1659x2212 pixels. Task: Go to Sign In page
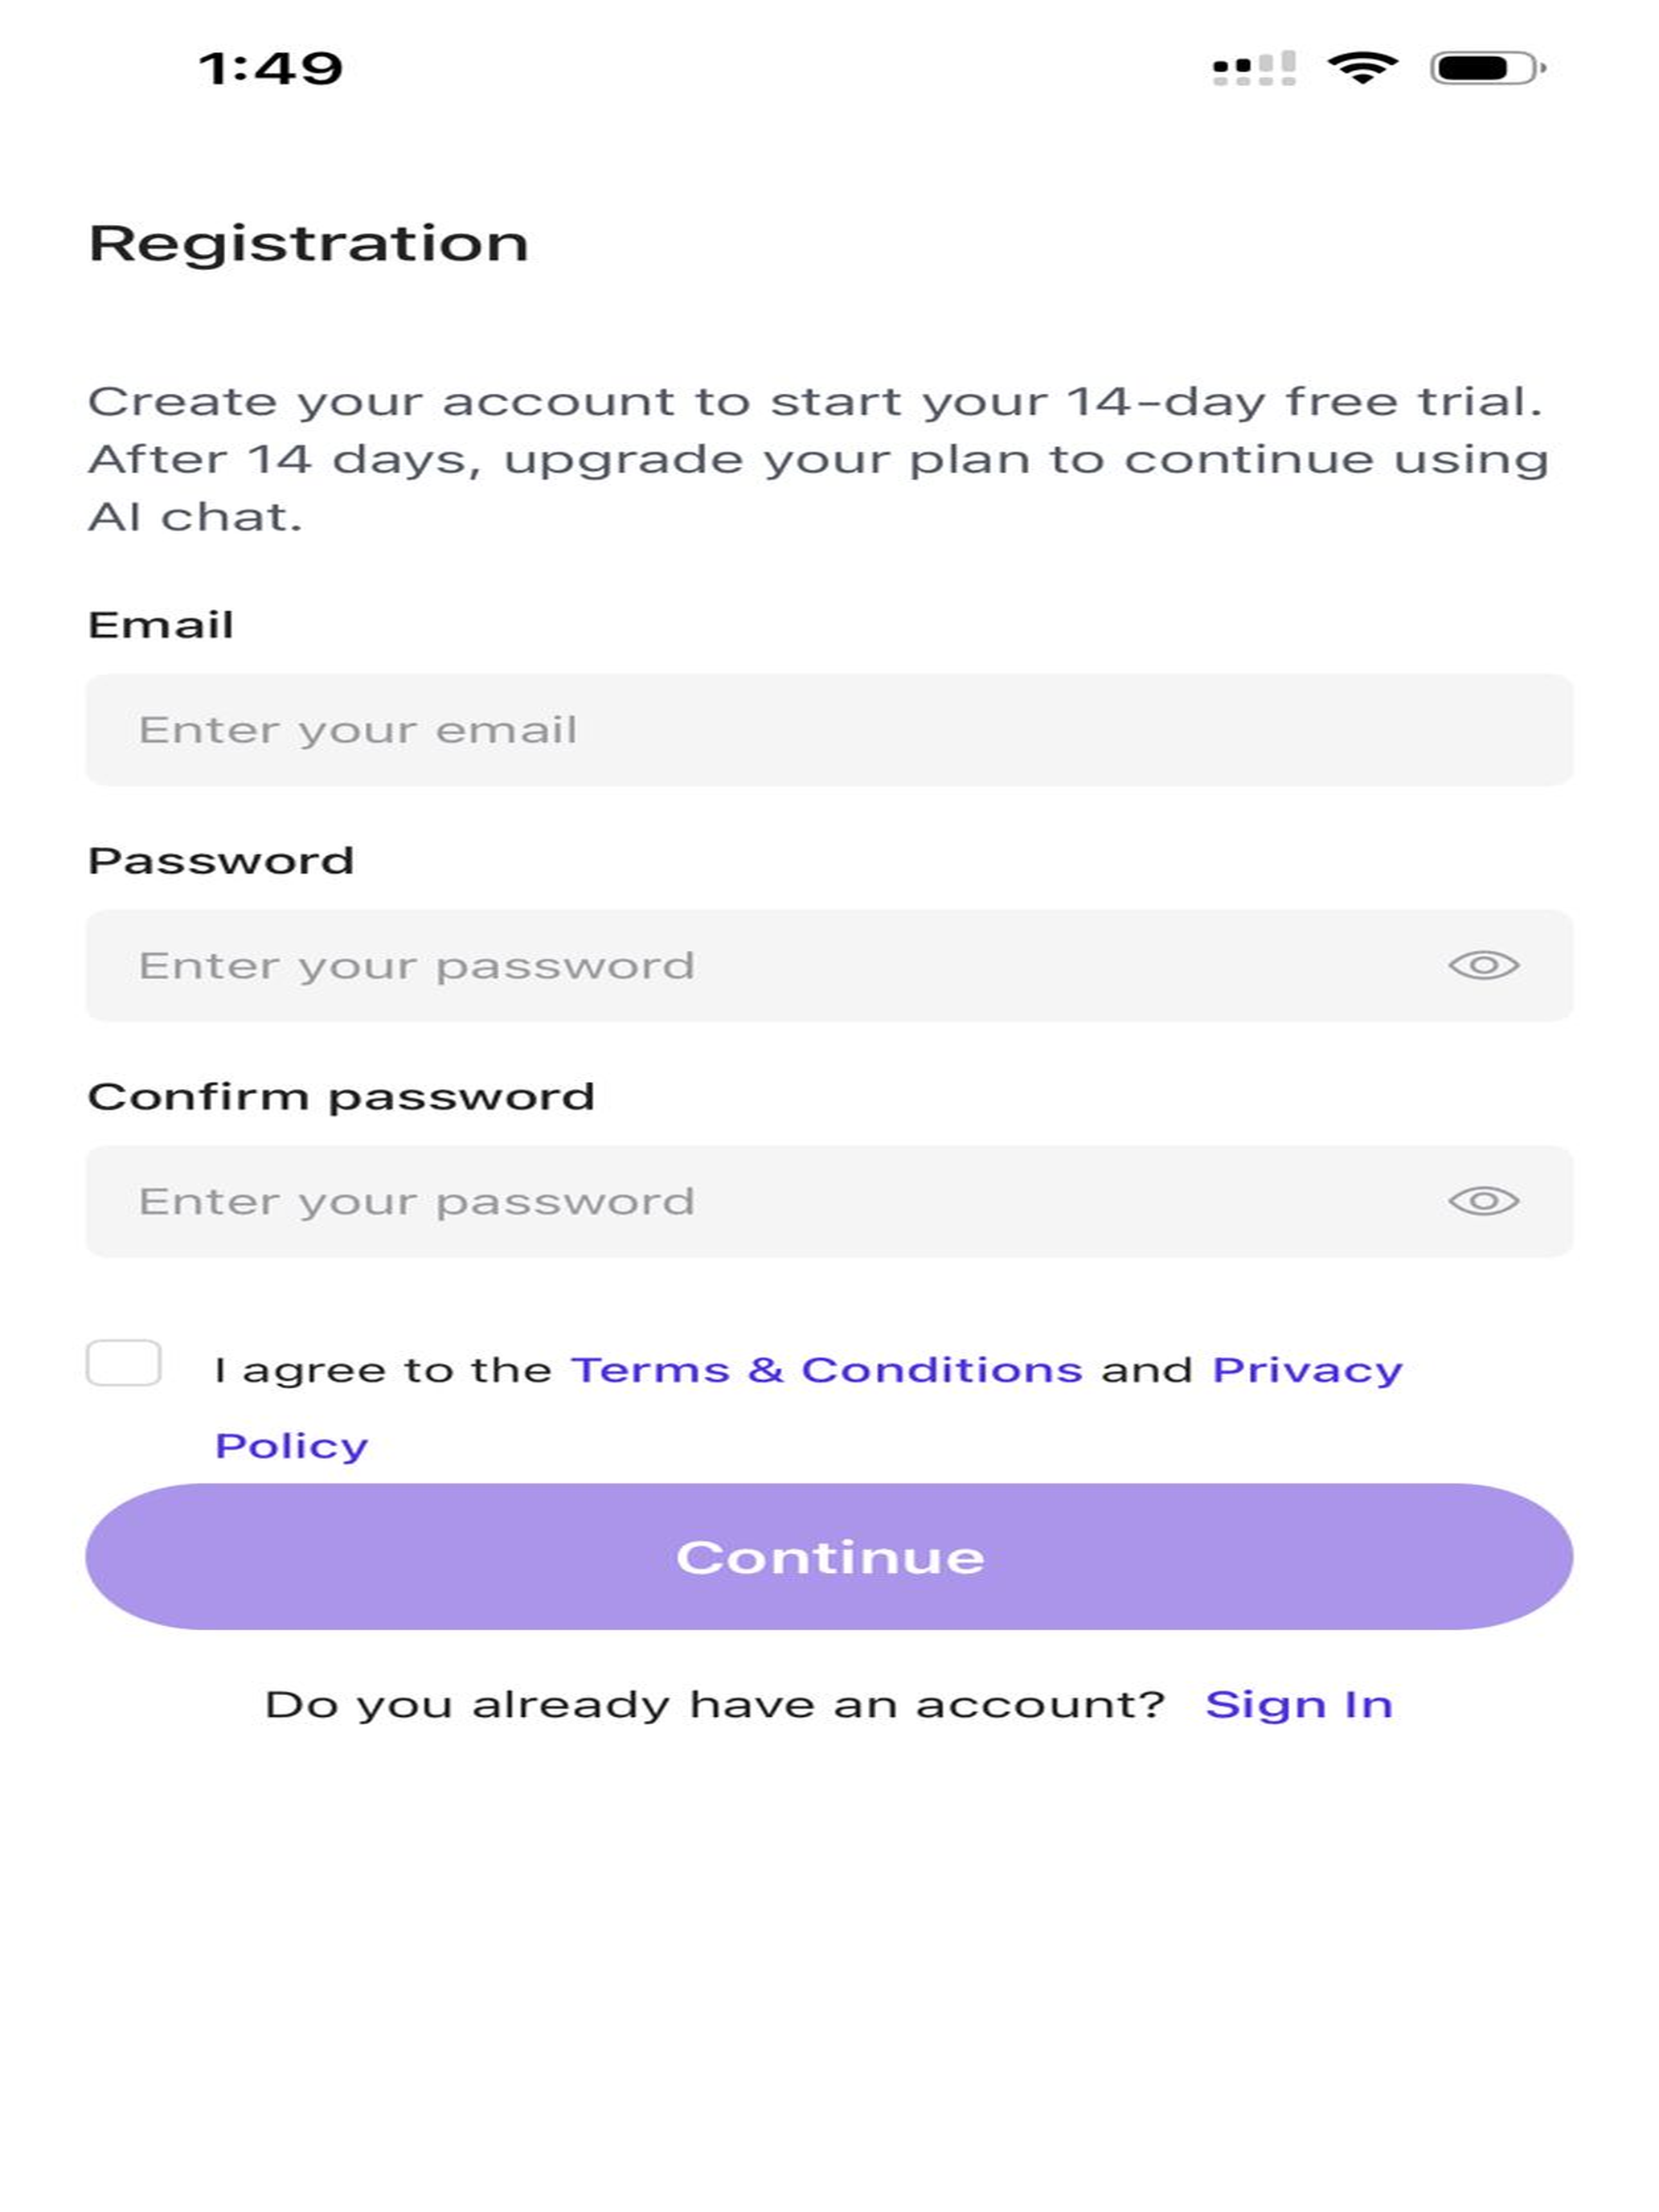pyautogui.click(x=1298, y=1705)
